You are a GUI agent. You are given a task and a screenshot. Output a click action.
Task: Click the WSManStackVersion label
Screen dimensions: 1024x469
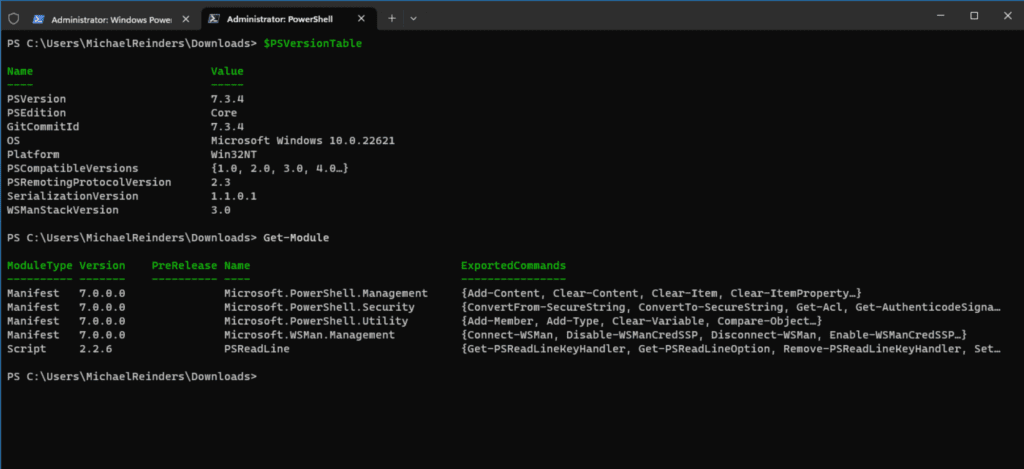click(63, 210)
